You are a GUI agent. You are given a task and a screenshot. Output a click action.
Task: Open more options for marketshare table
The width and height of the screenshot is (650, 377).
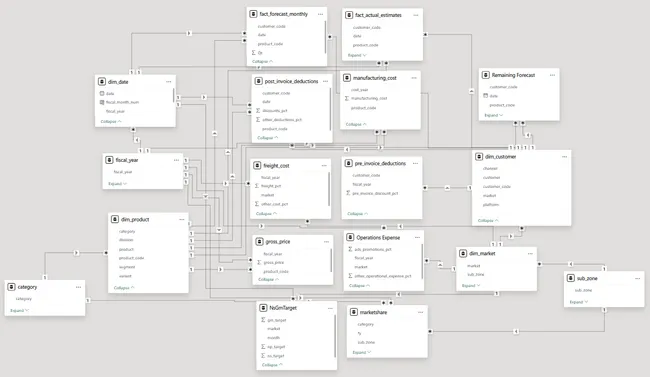(x=420, y=312)
